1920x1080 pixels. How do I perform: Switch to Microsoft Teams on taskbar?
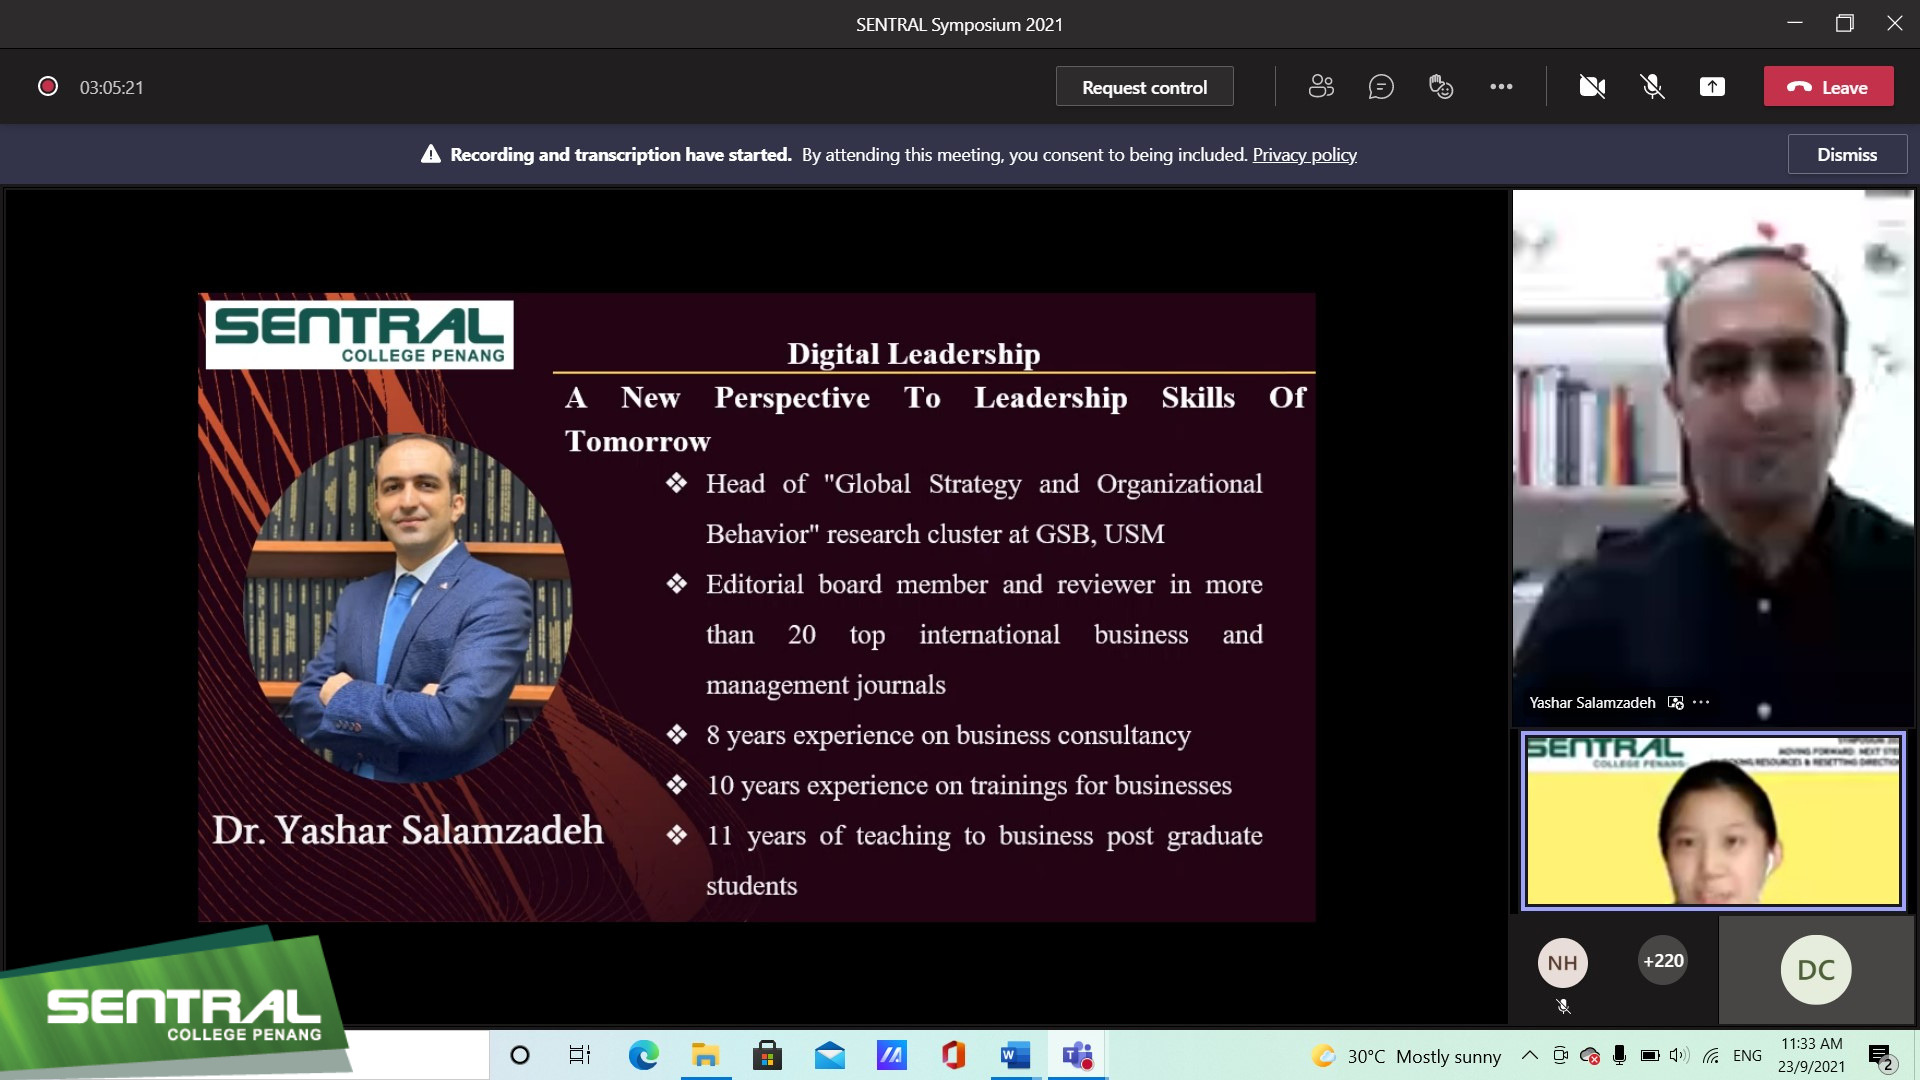(x=1077, y=1055)
